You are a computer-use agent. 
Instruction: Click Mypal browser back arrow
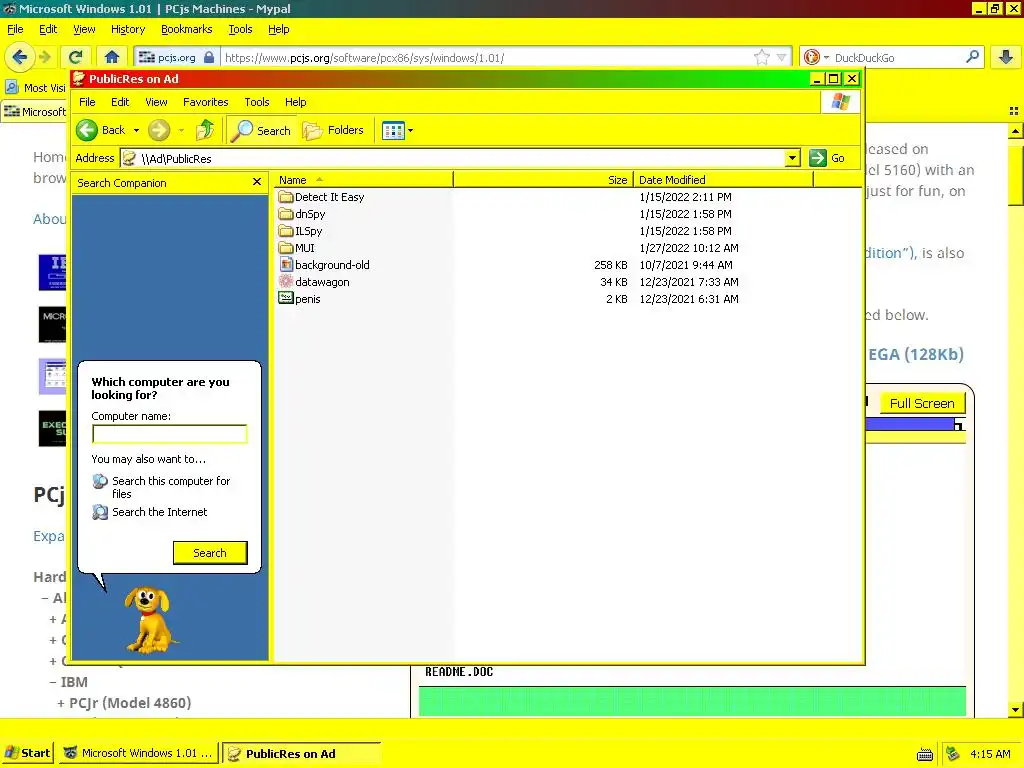tap(20, 57)
